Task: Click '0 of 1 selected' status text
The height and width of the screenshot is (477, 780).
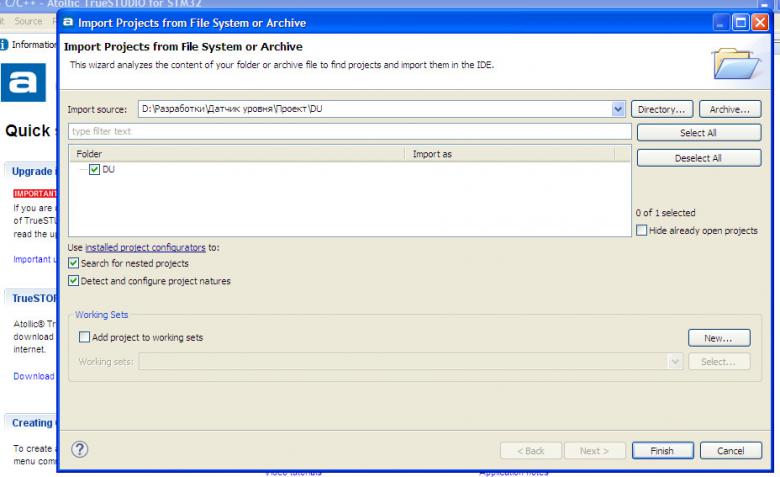Action: 666,212
